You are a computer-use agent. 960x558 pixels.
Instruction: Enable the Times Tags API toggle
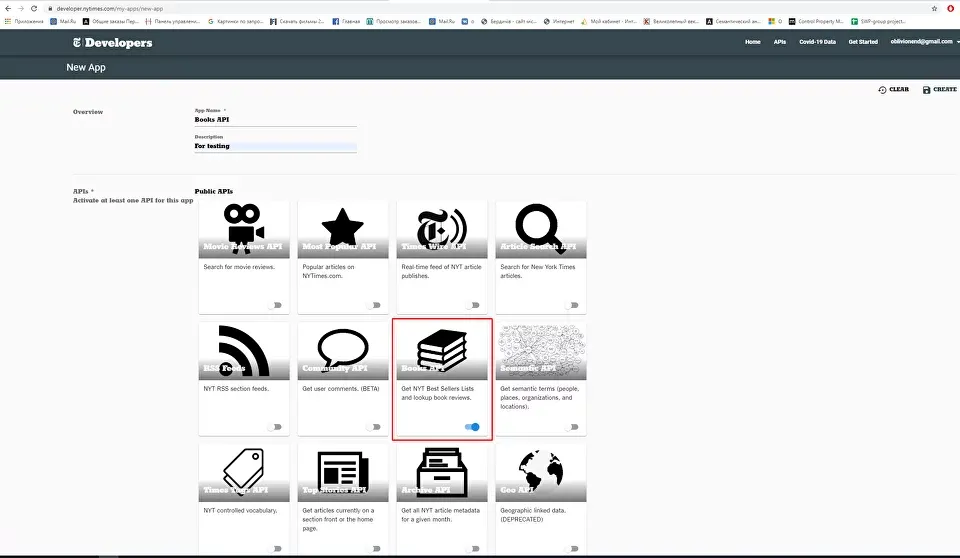click(276, 549)
